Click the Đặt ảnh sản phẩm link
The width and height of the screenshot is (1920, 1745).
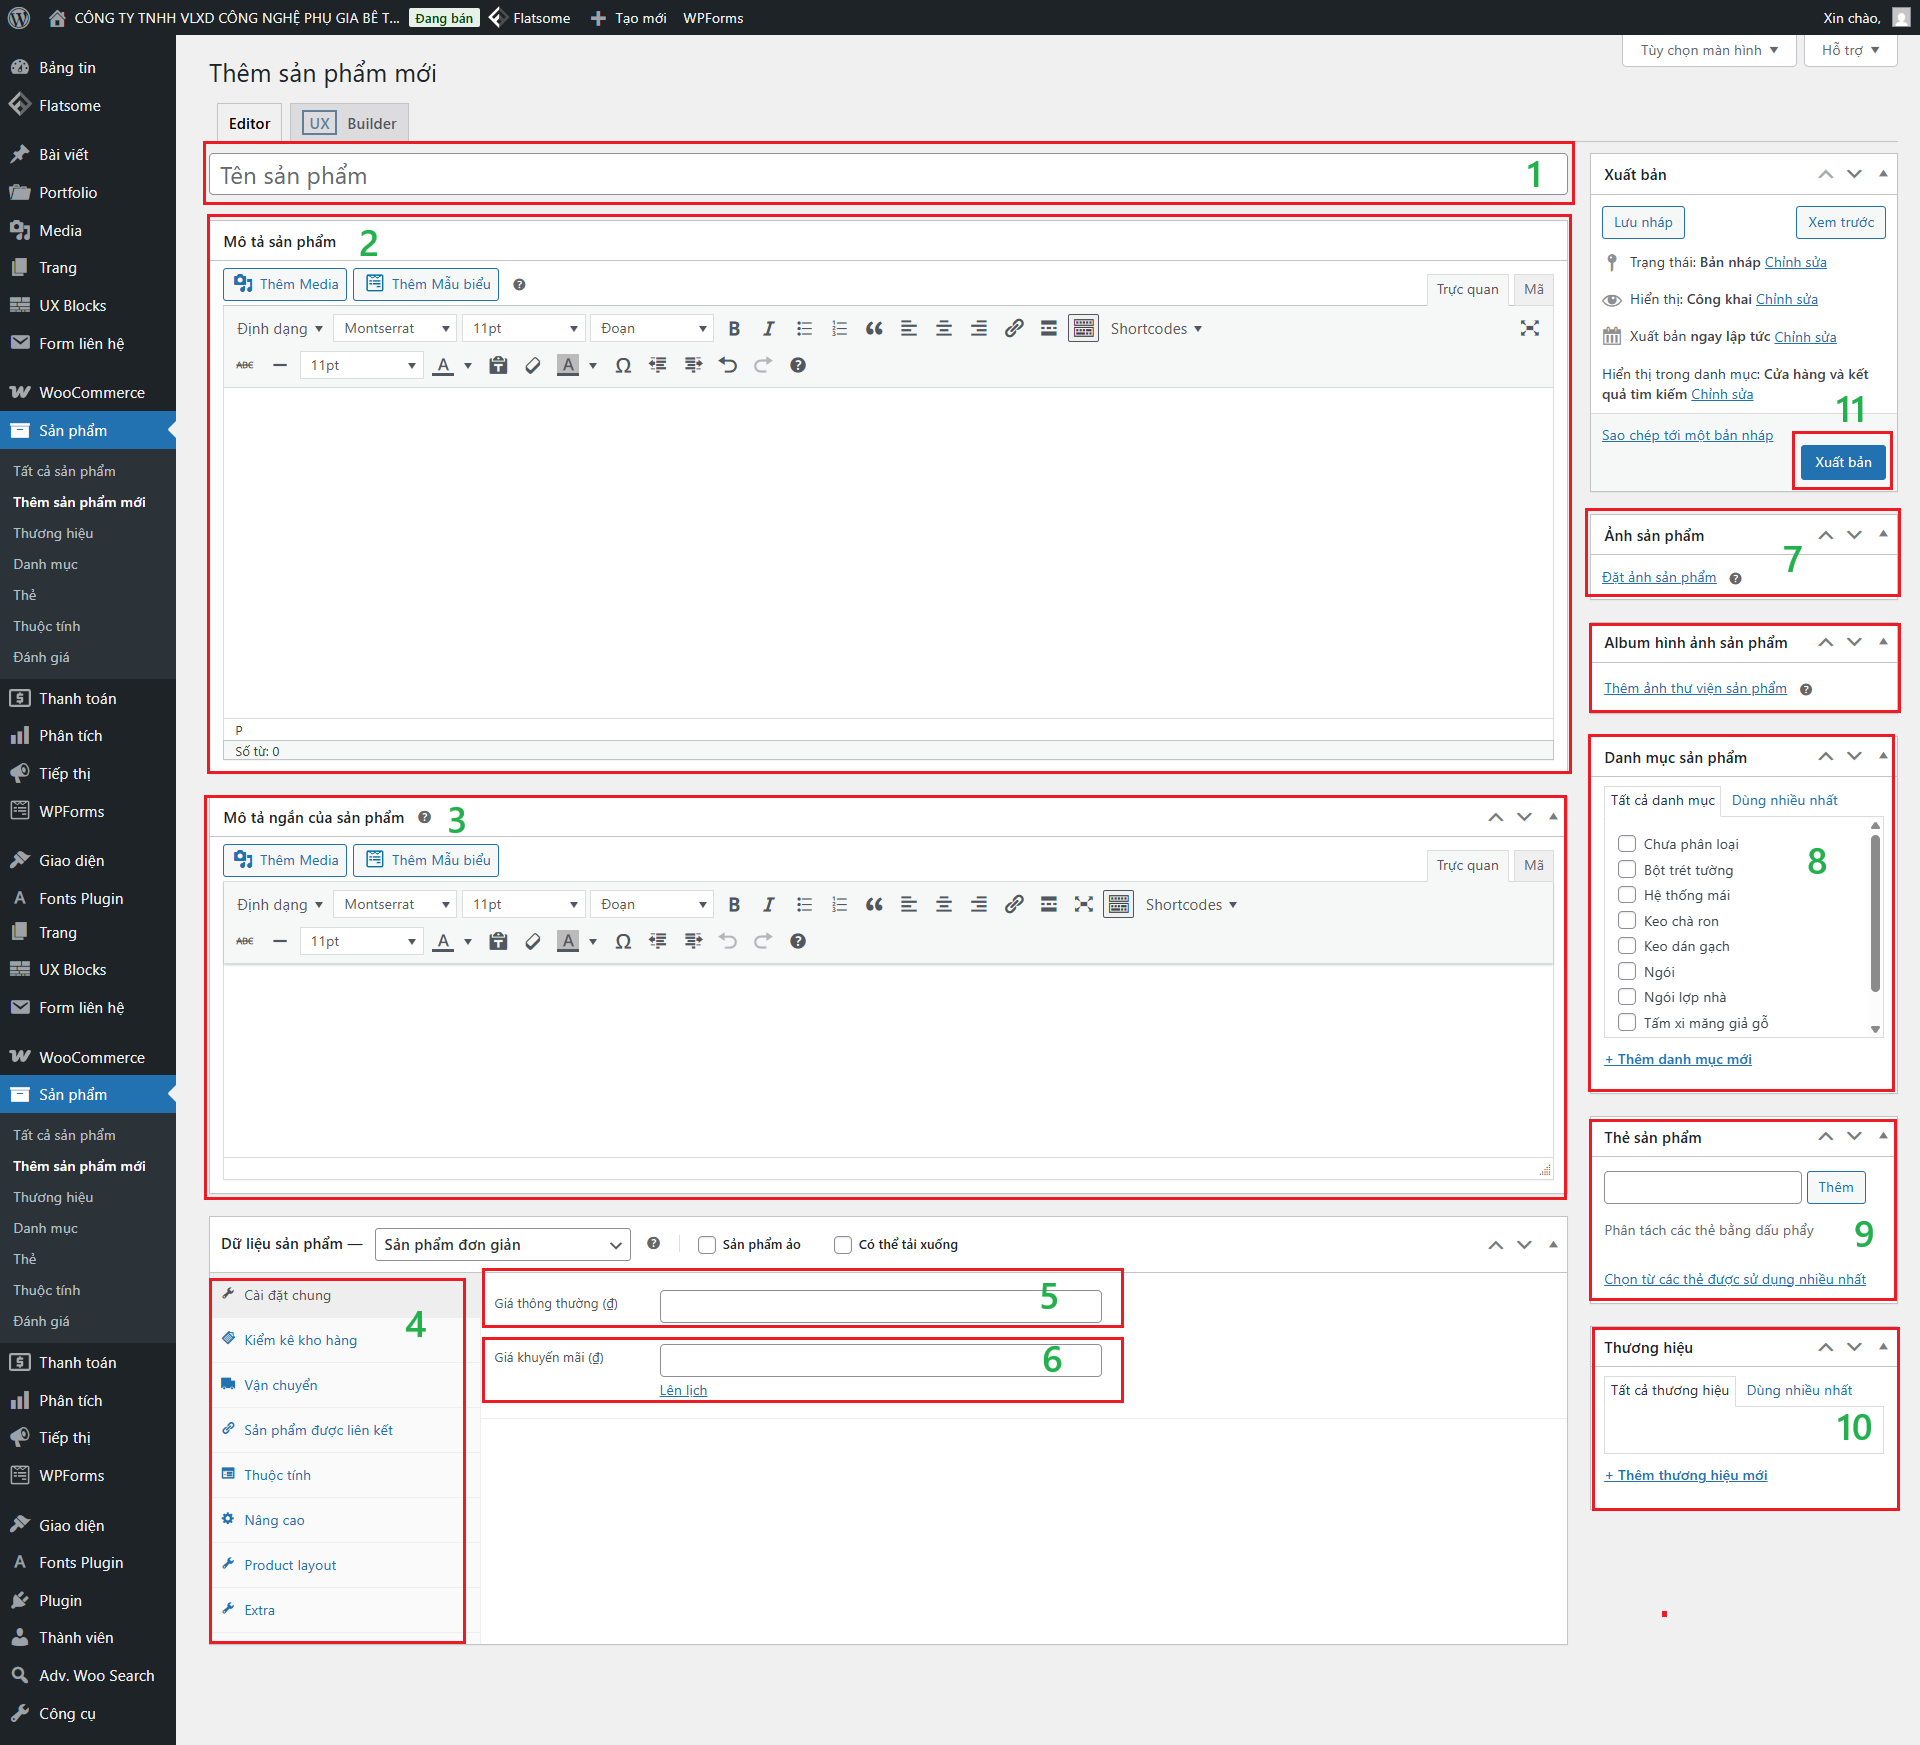tap(1658, 577)
